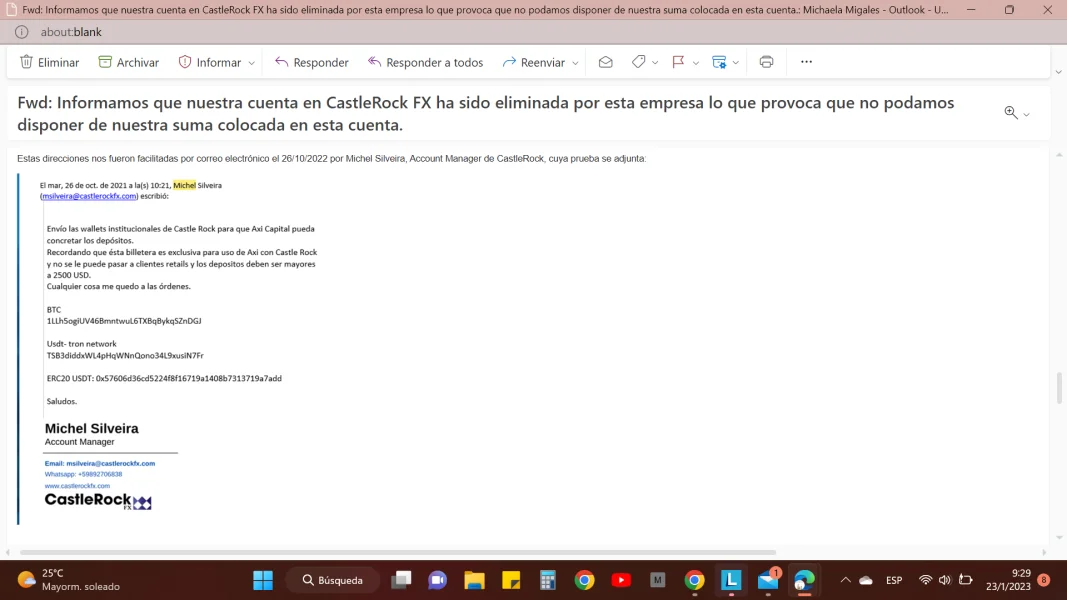The width and height of the screenshot is (1067, 600).
Task: Expand the zoom dropdown chevron
Action: pyautogui.click(x=1026, y=114)
